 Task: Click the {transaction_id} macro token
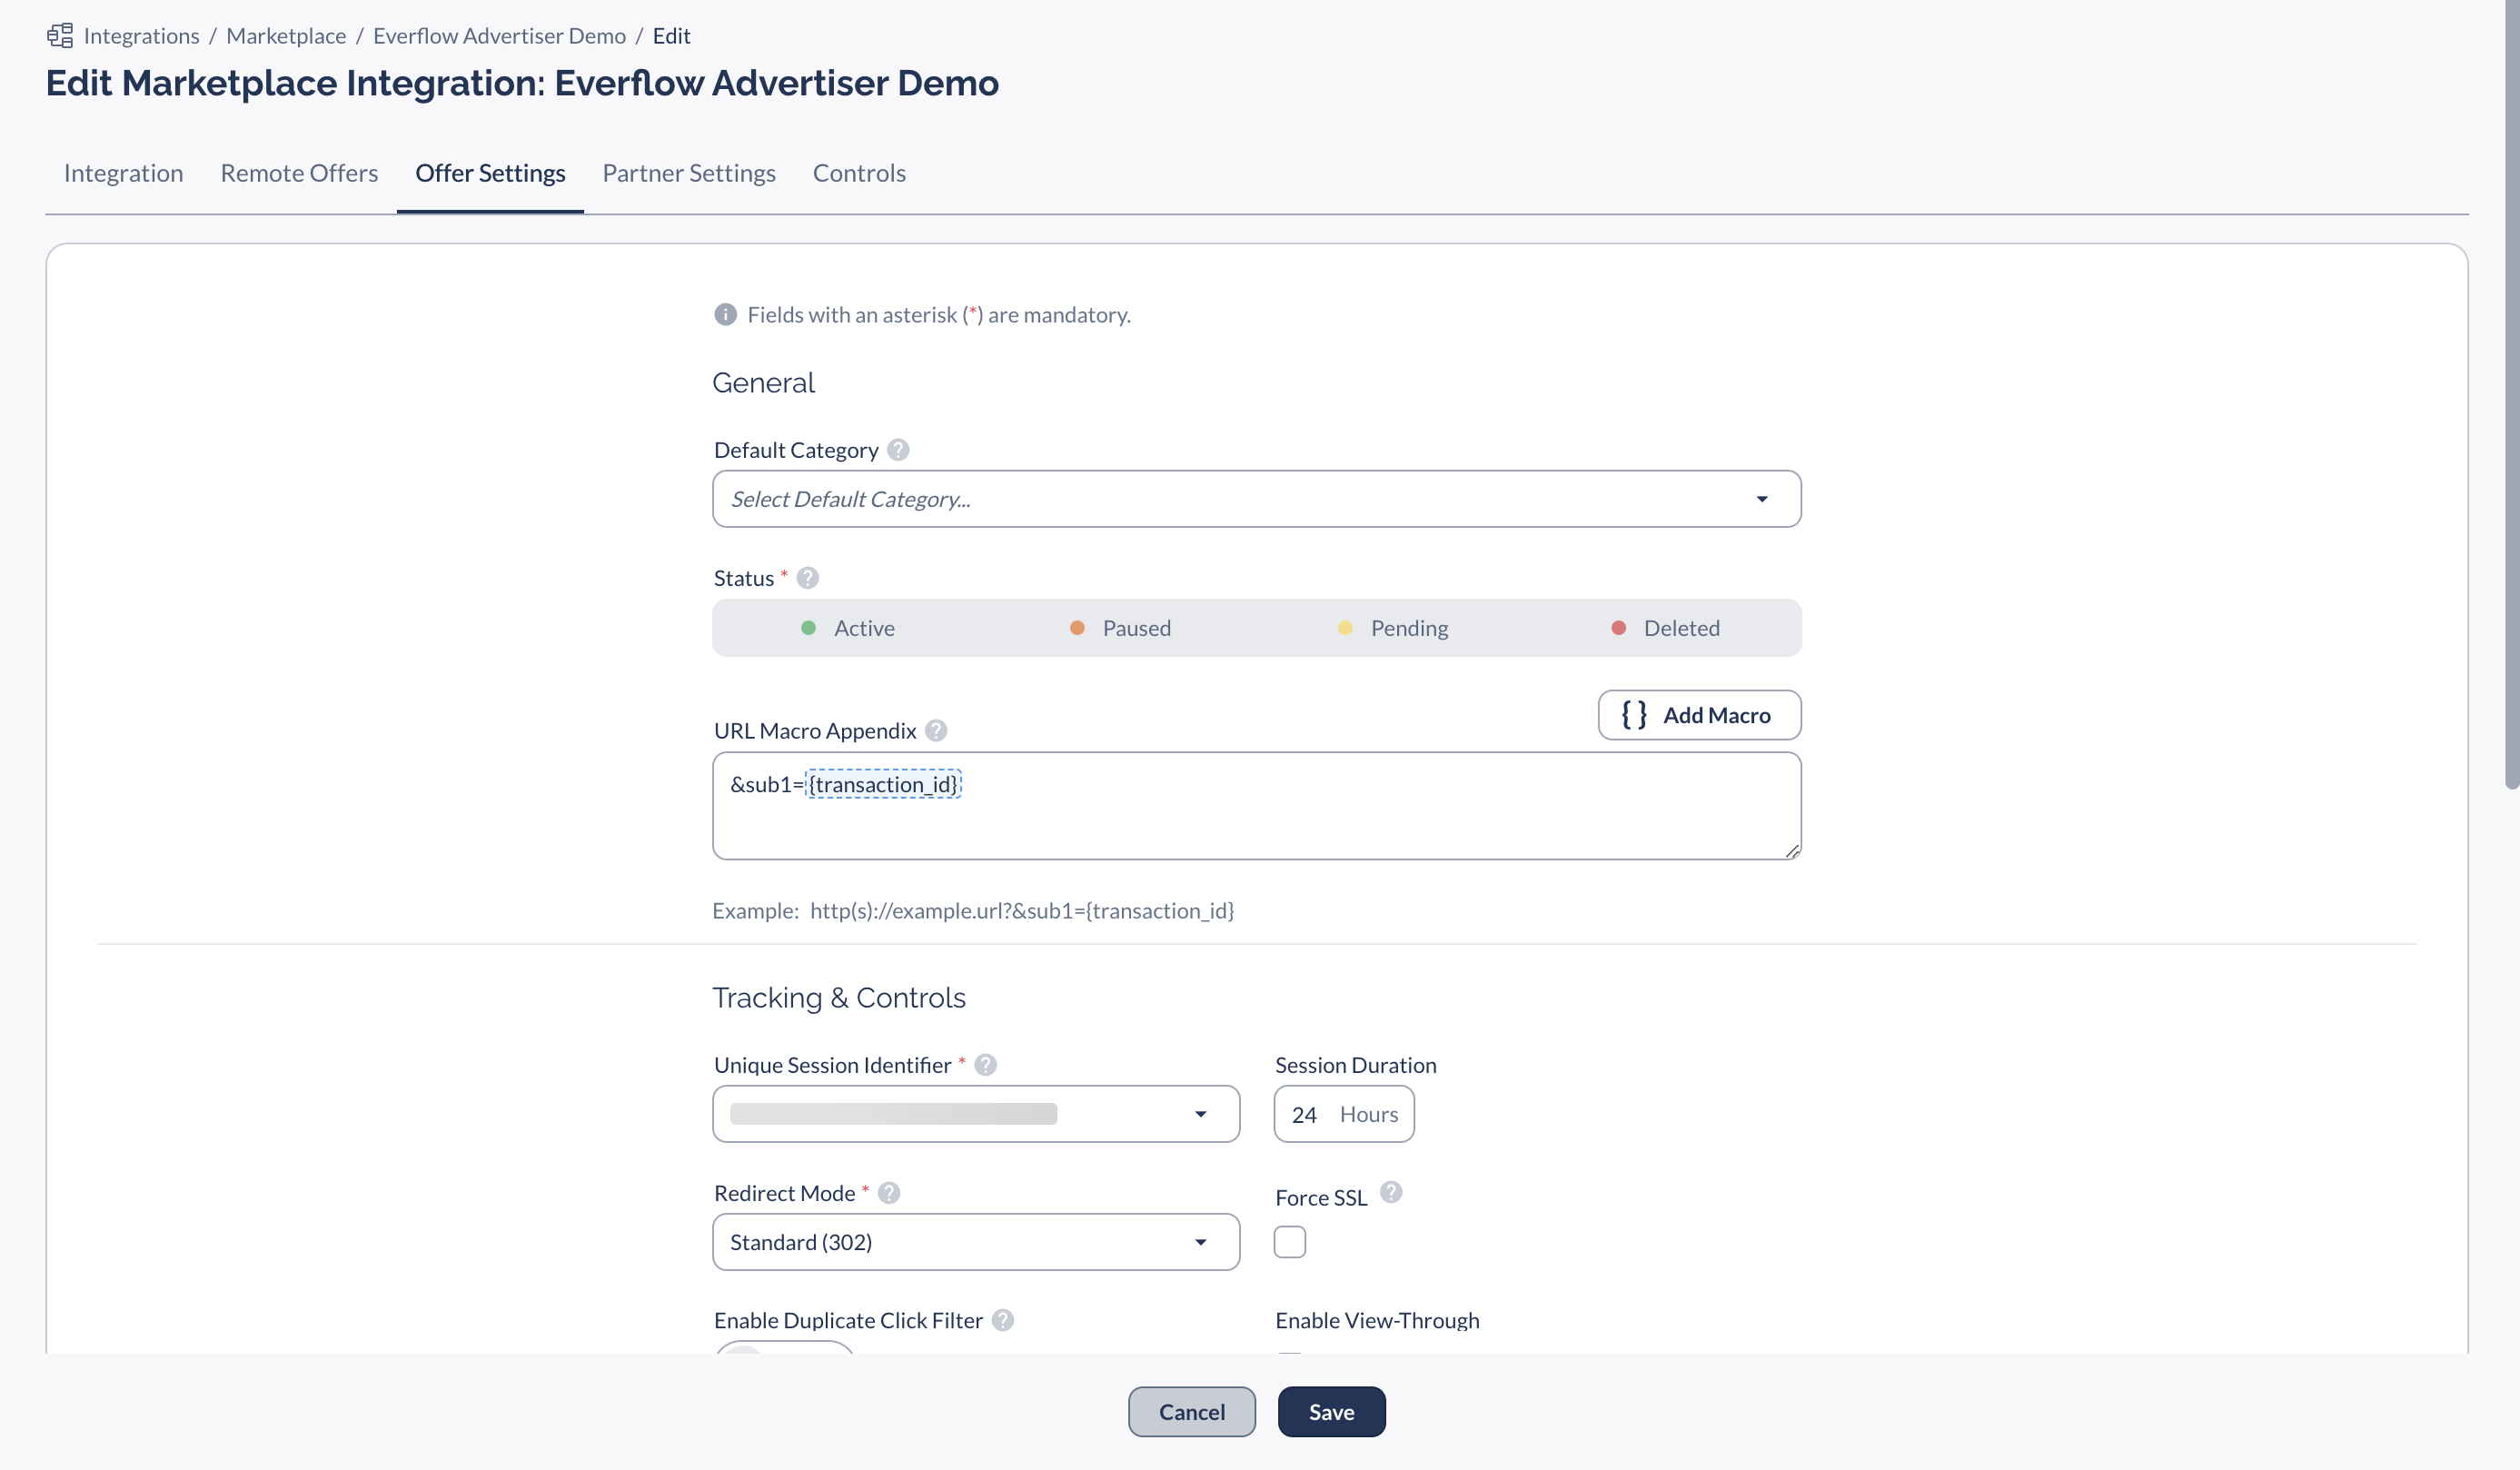click(883, 785)
